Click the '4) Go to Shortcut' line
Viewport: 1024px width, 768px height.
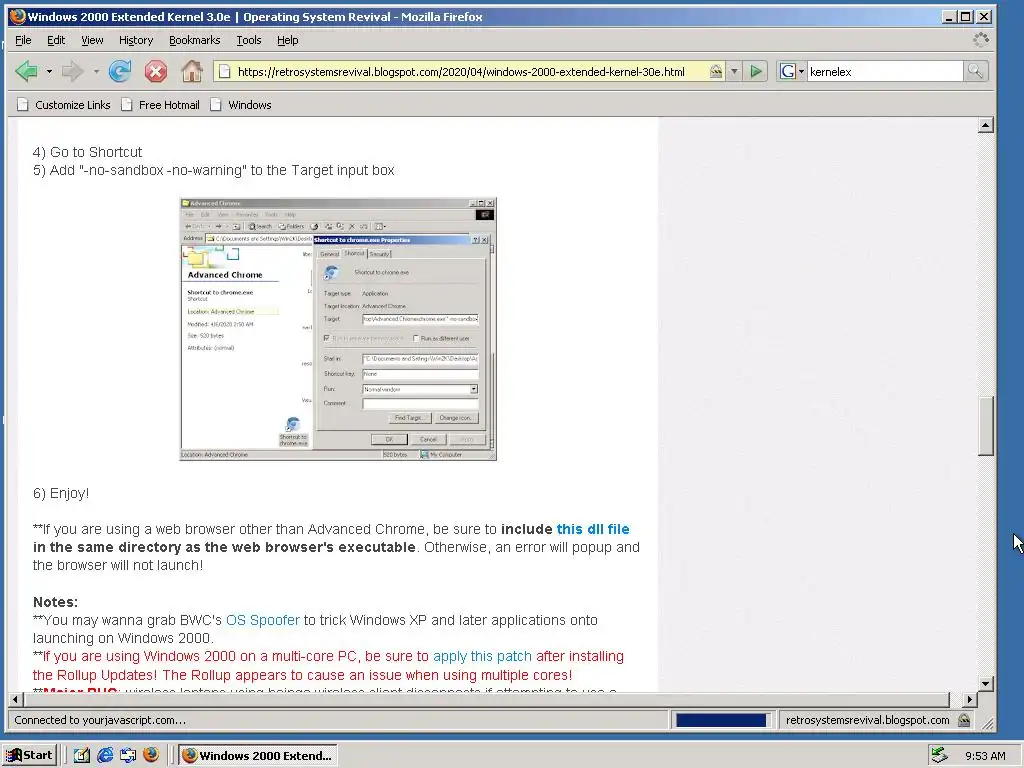[x=88, y=152]
